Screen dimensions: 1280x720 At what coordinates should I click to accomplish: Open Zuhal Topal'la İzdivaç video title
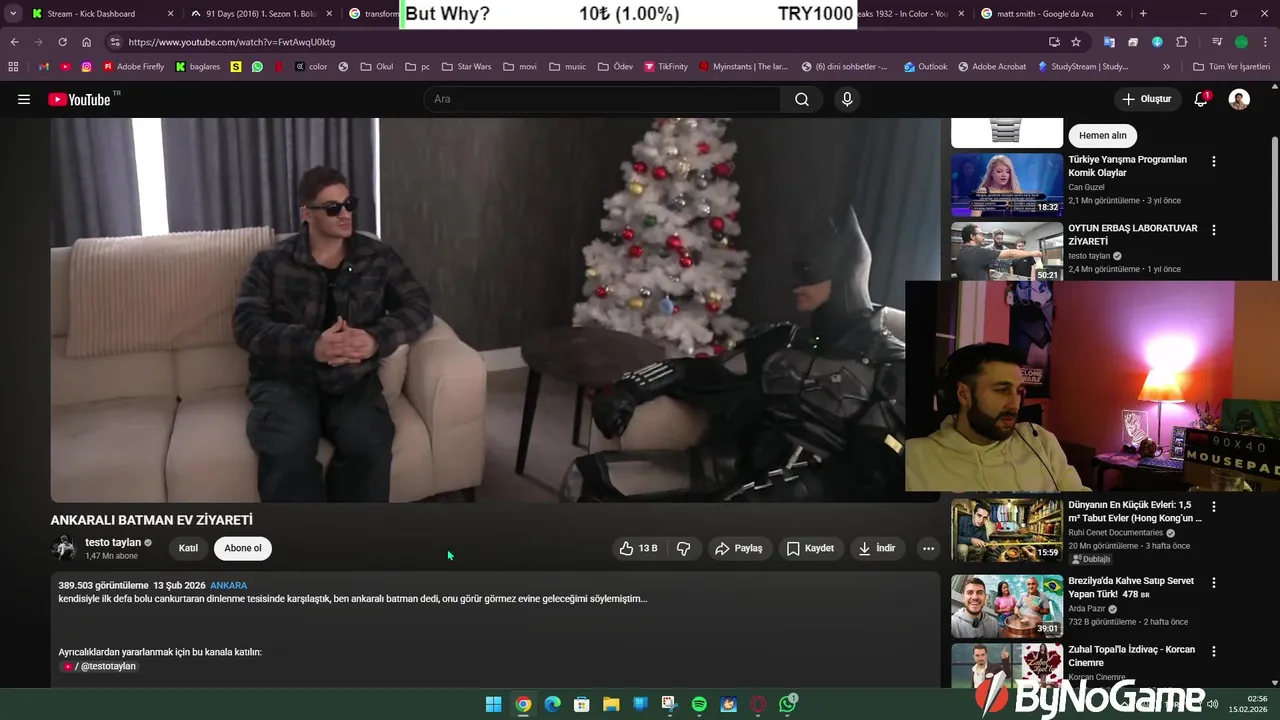click(1132, 656)
